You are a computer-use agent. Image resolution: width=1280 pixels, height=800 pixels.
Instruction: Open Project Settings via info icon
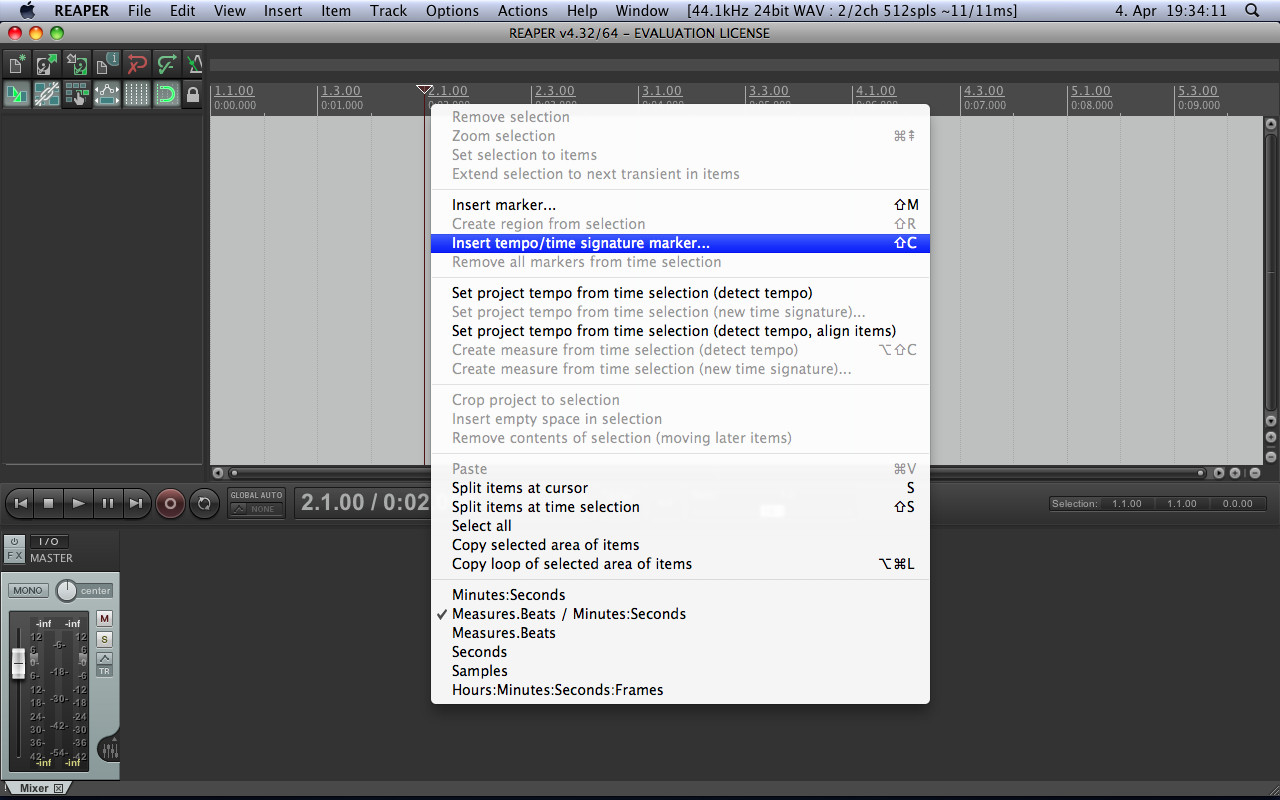pos(107,65)
